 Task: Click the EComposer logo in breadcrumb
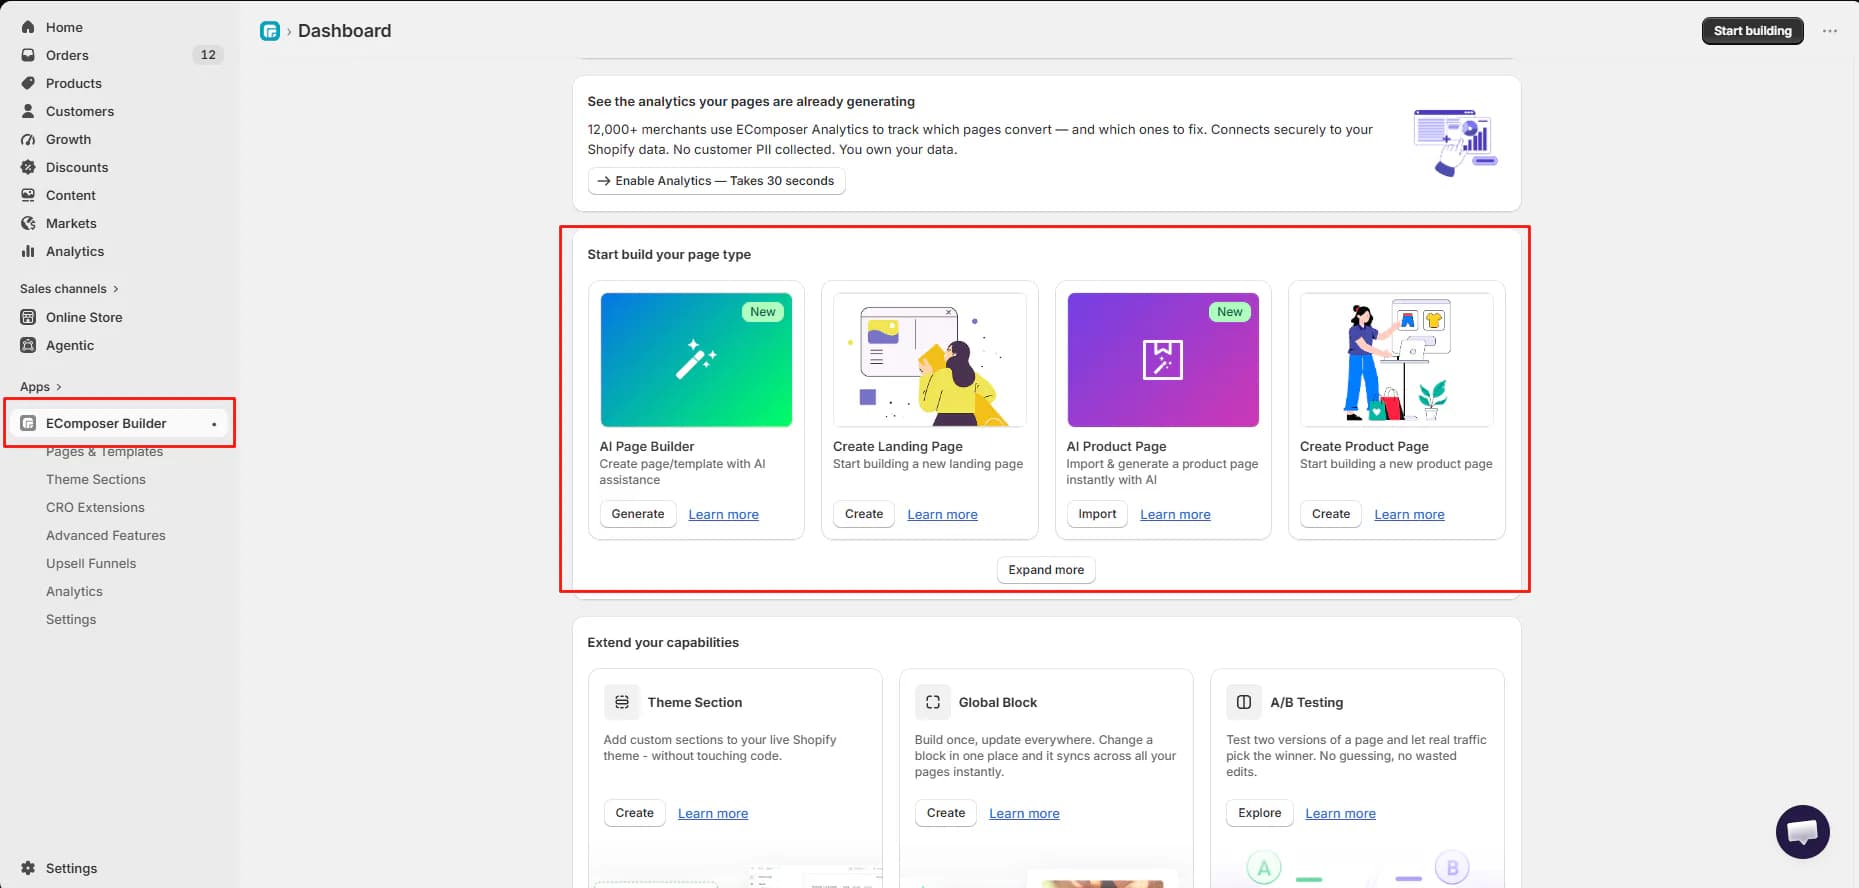tap(270, 31)
